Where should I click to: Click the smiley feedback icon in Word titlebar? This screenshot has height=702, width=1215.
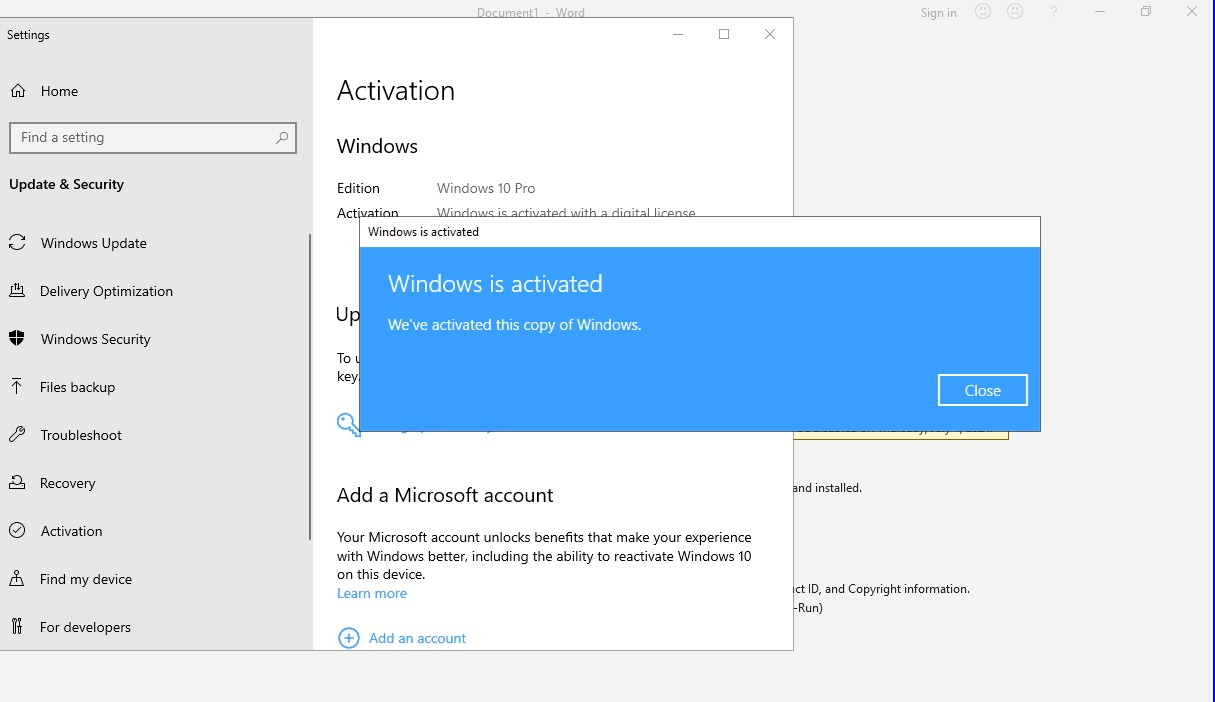click(x=981, y=12)
